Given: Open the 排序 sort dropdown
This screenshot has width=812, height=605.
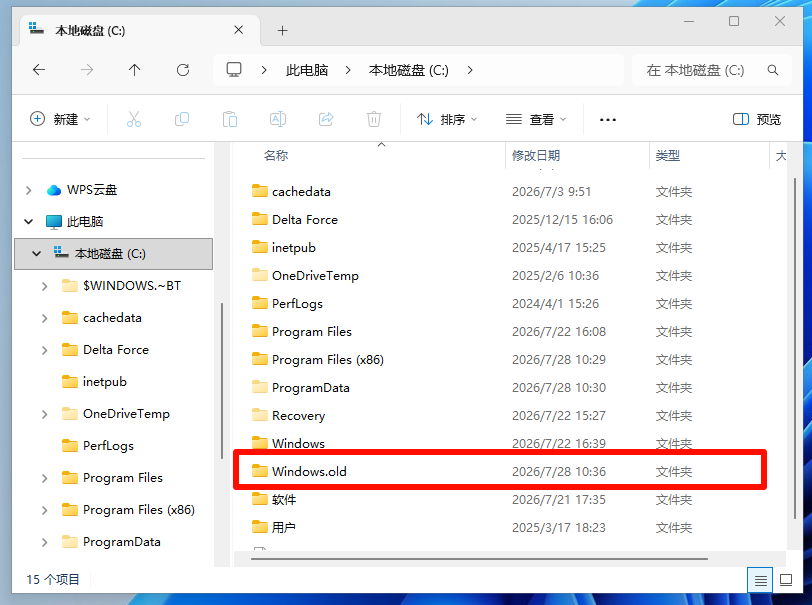Looking at the screenshot, I should pyautogui.click(x=447, y=120).
